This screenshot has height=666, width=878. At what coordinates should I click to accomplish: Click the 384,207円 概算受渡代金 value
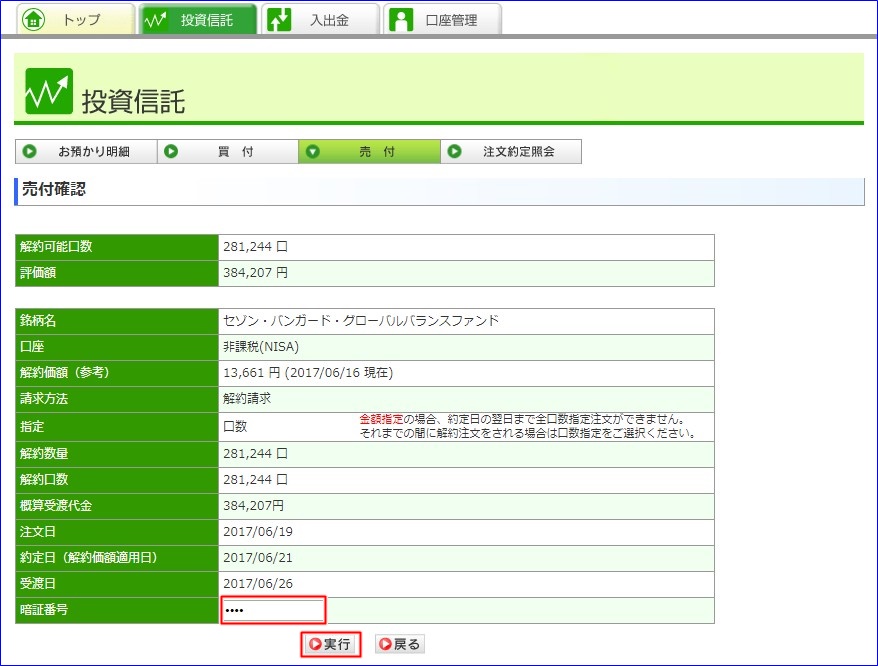(x=253, y=505)
